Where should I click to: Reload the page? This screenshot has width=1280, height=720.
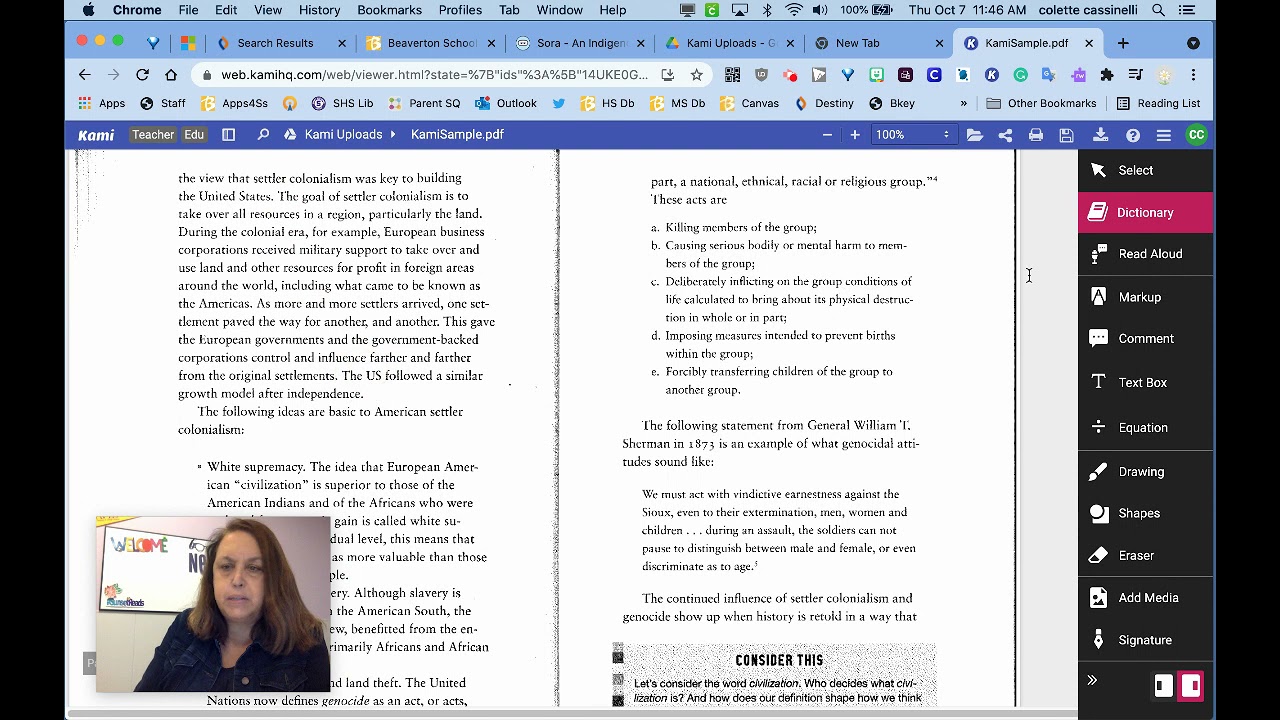coord(142,75)
